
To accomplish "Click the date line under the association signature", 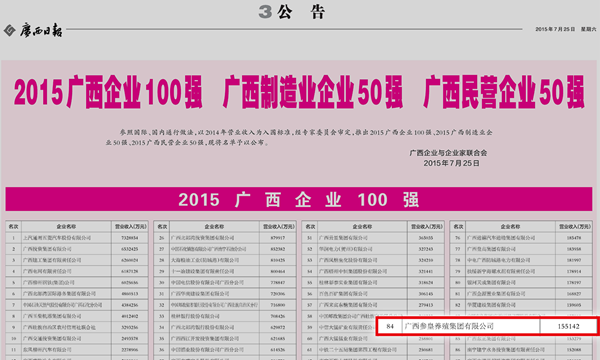I will tap(451, 163).
